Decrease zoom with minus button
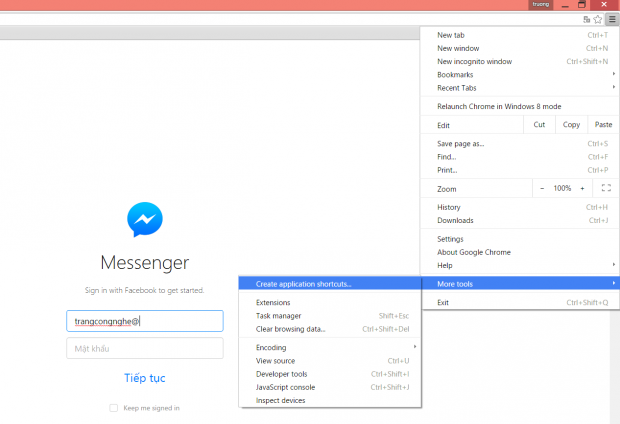The image size is (620, 424). click(x=542, y=188)
